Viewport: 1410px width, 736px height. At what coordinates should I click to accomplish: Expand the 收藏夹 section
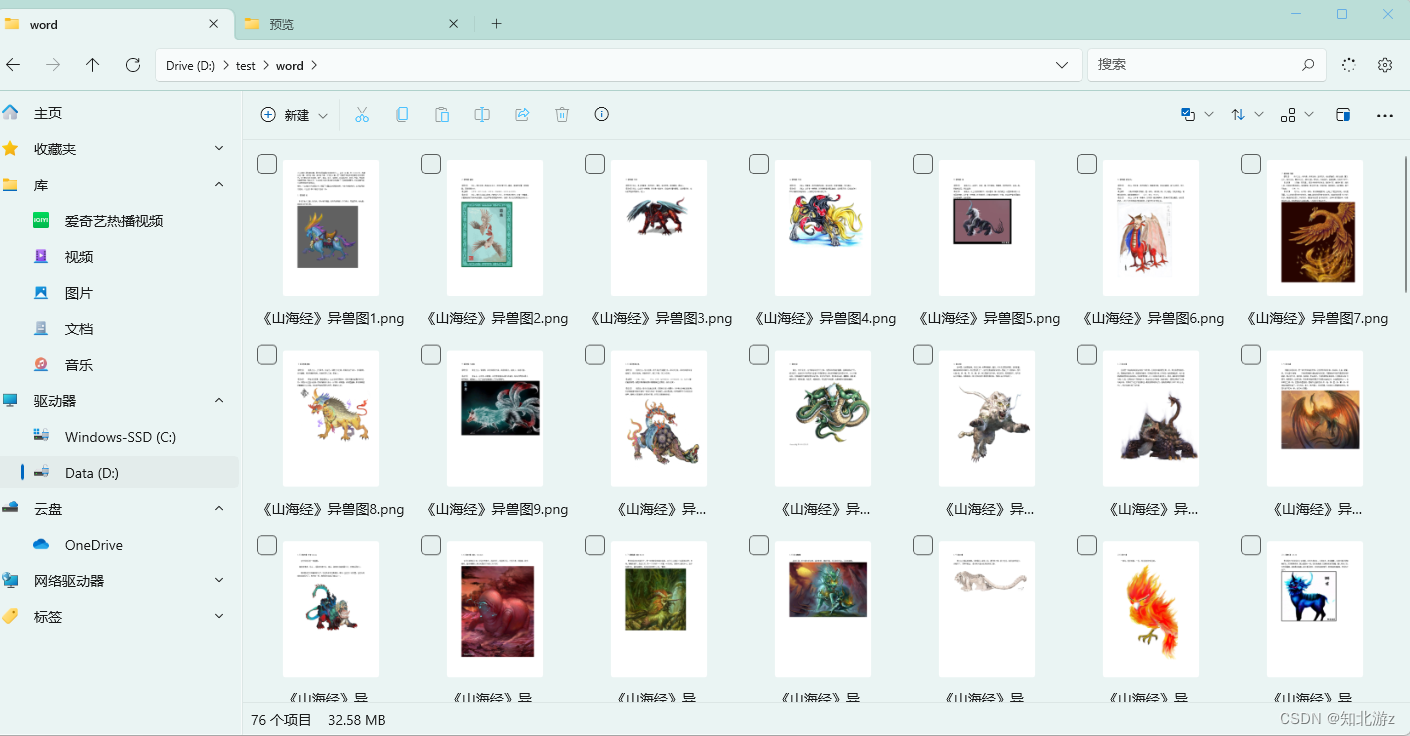click(x=219, y=149)
